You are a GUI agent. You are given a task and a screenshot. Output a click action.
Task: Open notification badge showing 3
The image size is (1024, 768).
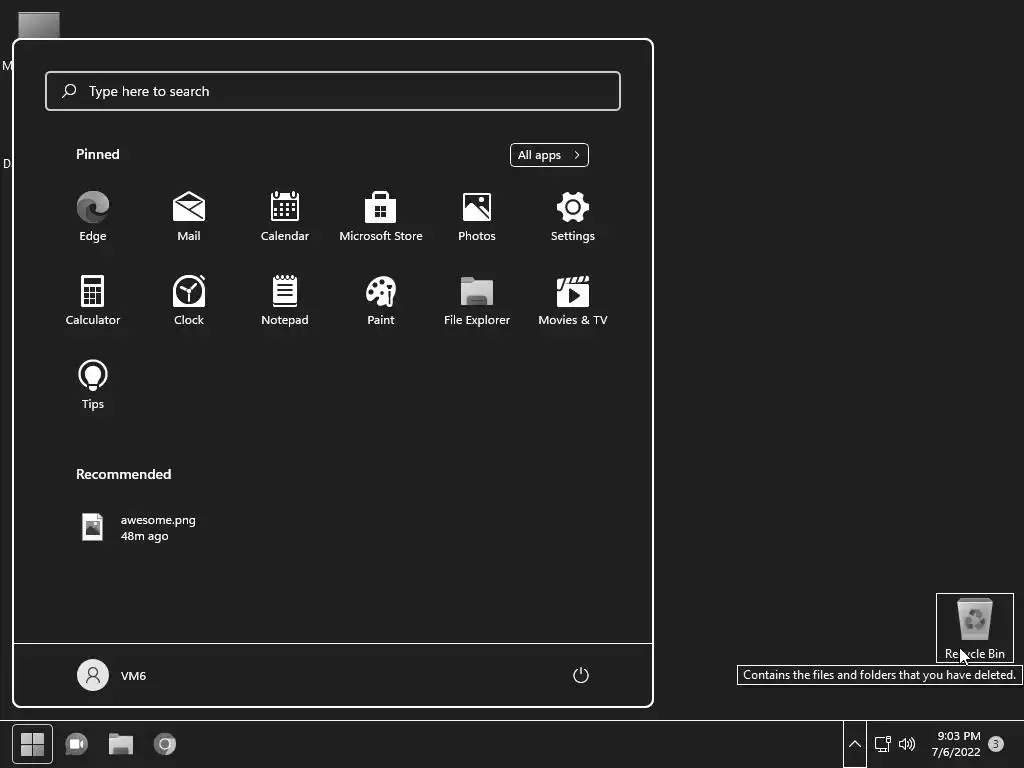(996, 744)
